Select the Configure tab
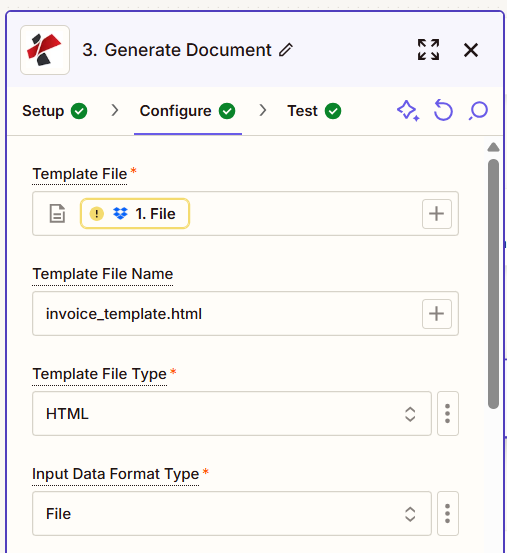Viewport: 507px width, 553px height. tap(188, 111)
